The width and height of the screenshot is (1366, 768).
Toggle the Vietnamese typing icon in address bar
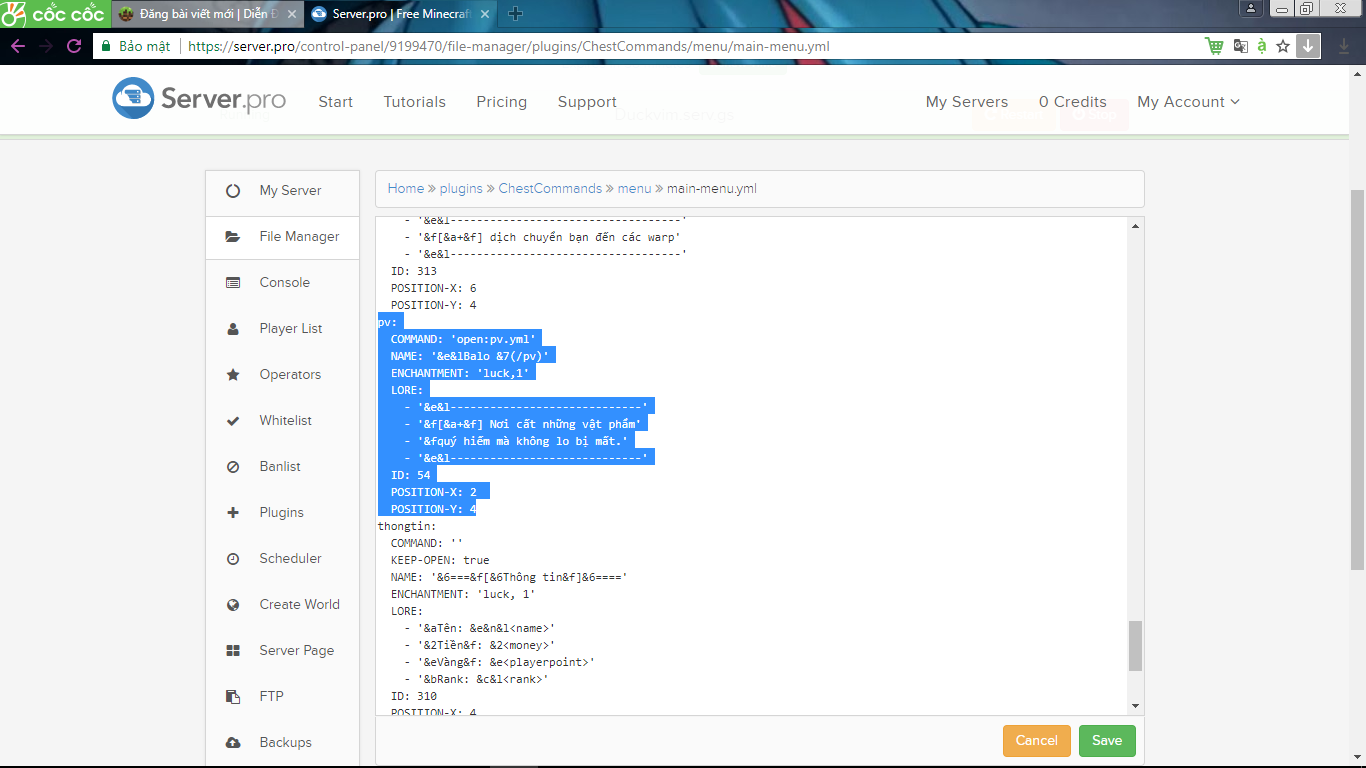pos(1262,46)
